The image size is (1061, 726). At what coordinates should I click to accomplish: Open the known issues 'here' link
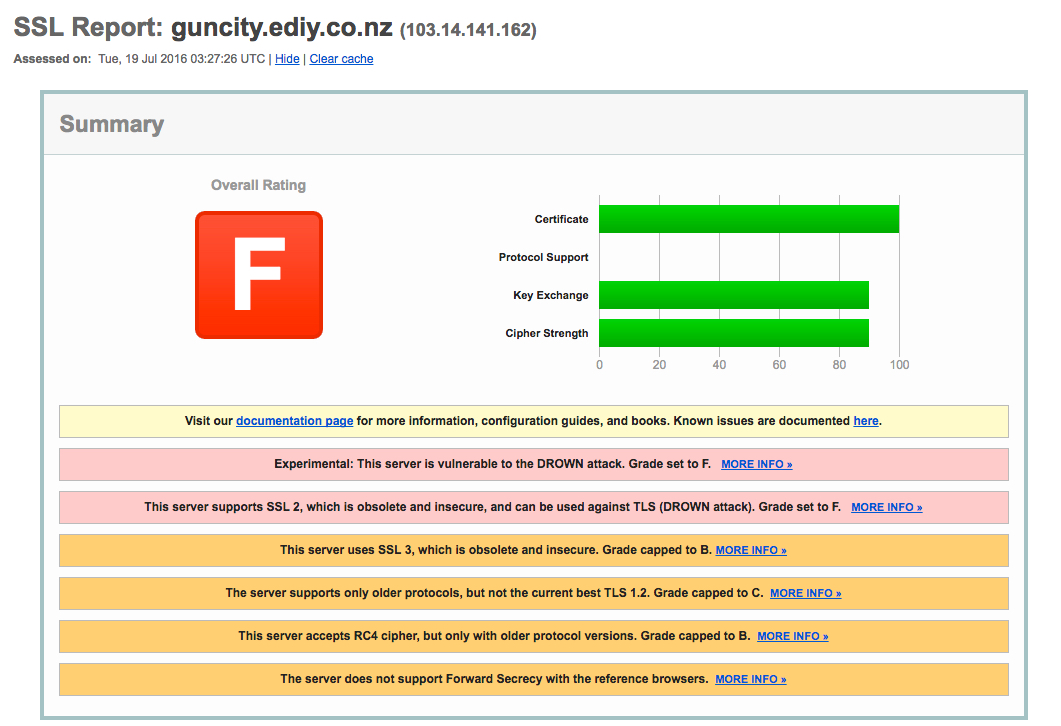pos(865,421)
